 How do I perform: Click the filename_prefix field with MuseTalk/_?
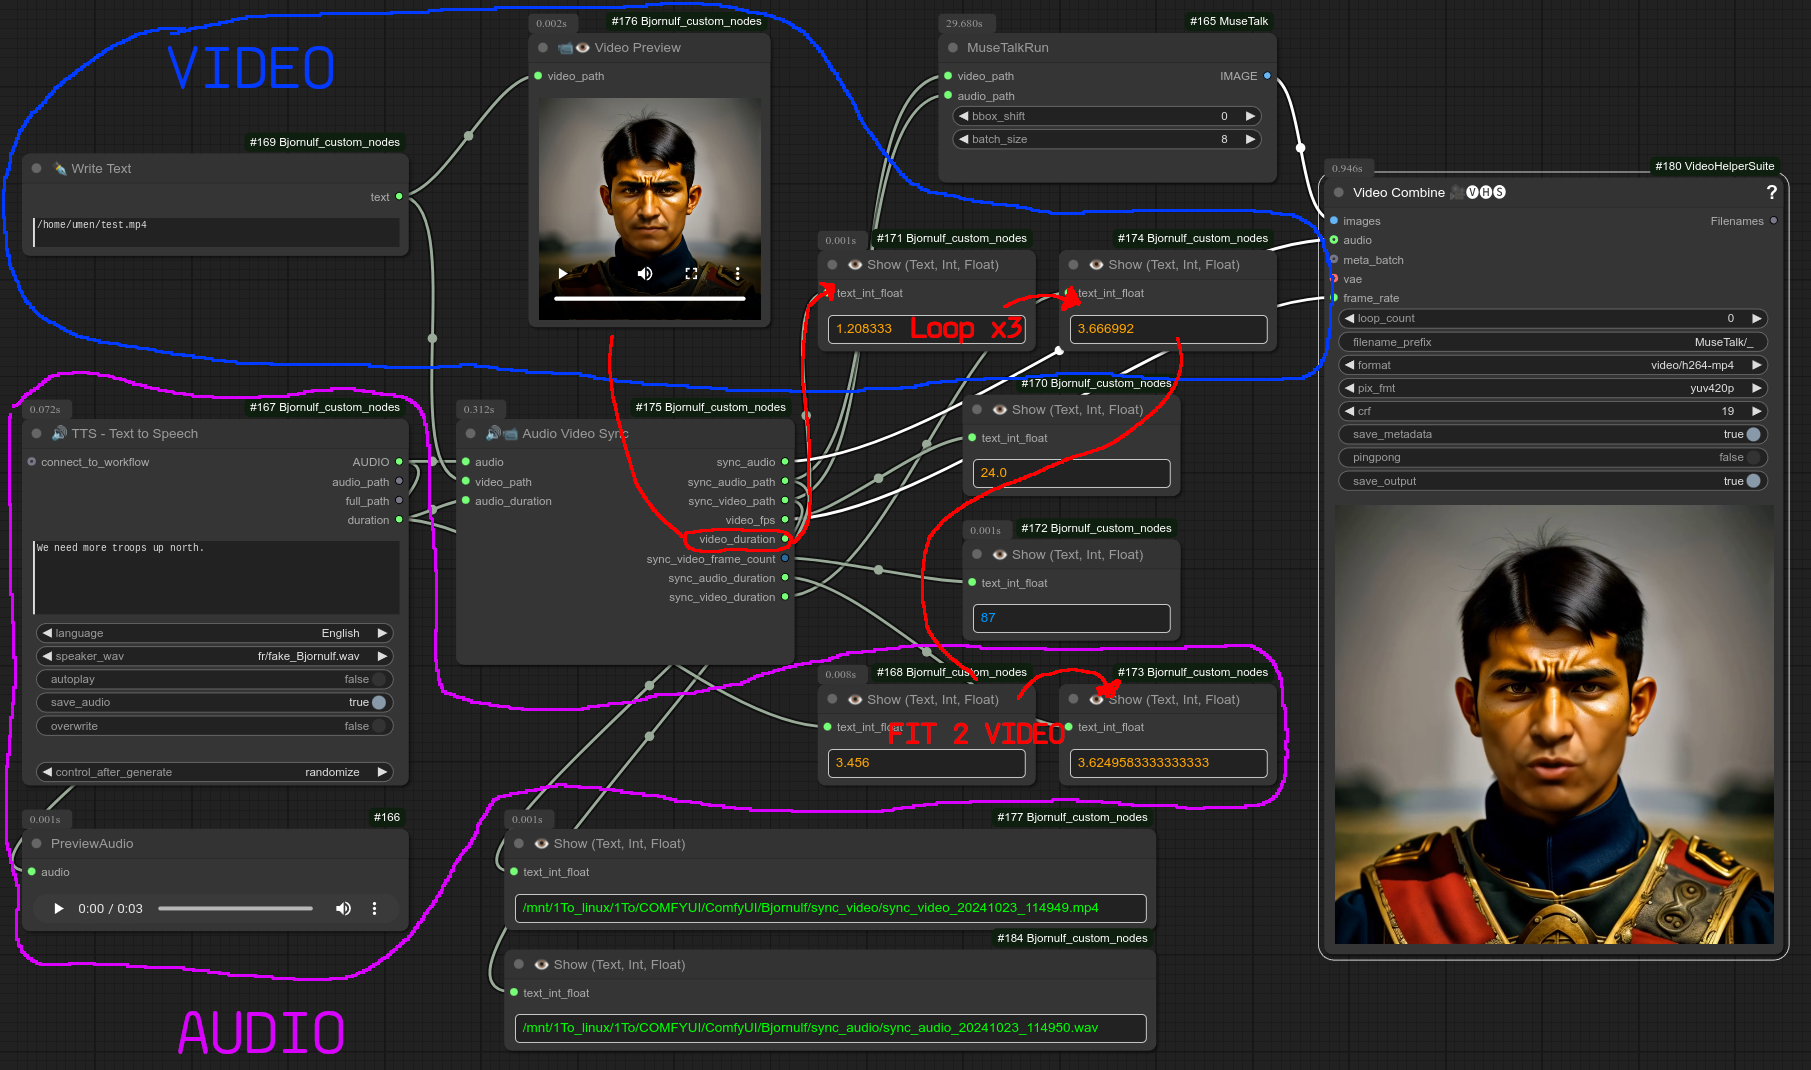tap(1552, 342)
